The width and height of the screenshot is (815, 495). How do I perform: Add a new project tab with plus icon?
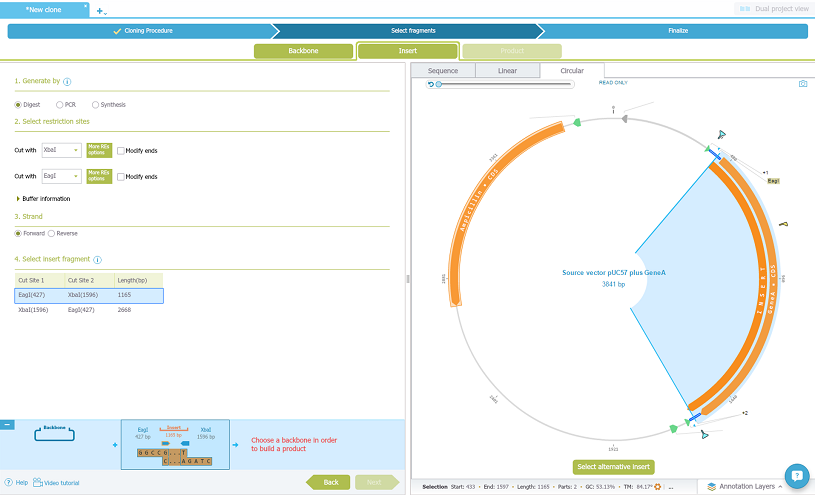click(x=99, y=10)
